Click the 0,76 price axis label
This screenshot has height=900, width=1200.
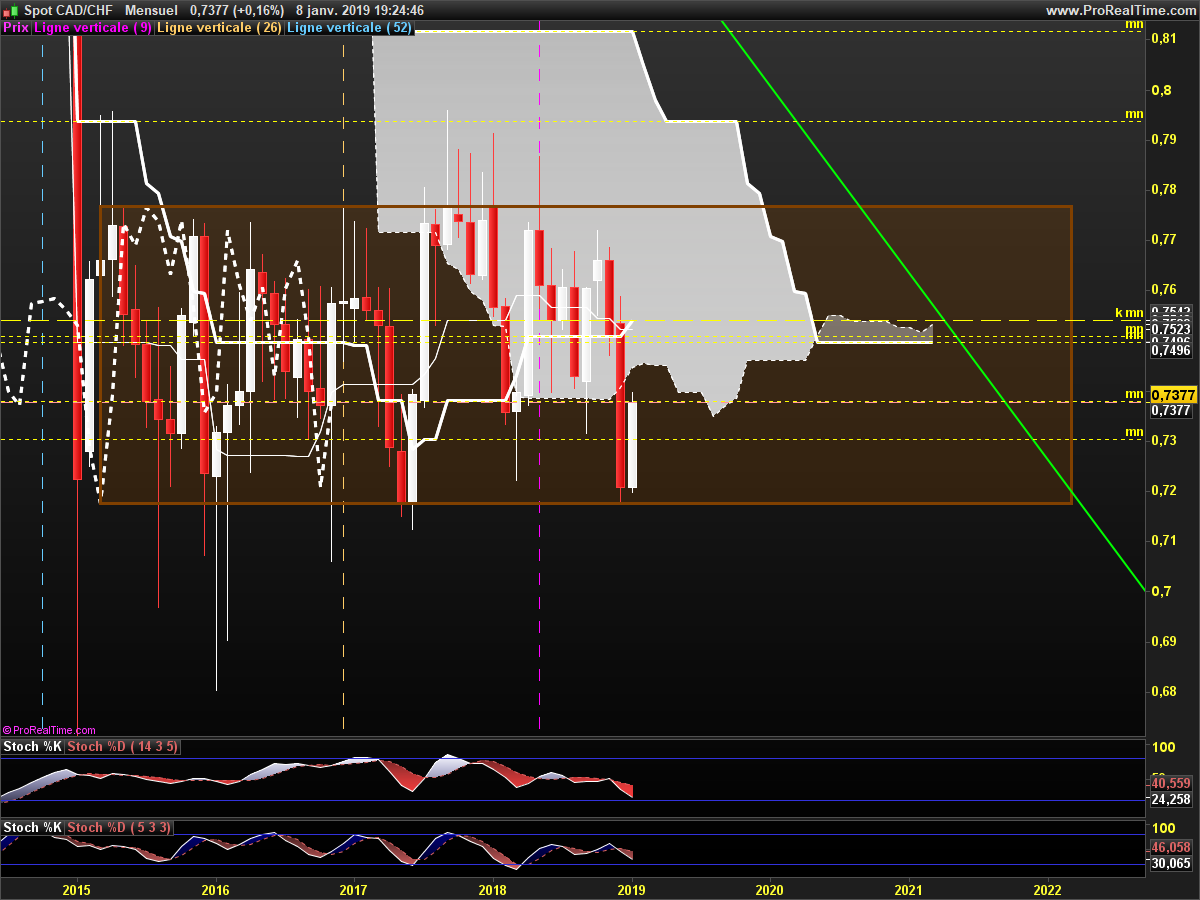(x=1163, y=289)
